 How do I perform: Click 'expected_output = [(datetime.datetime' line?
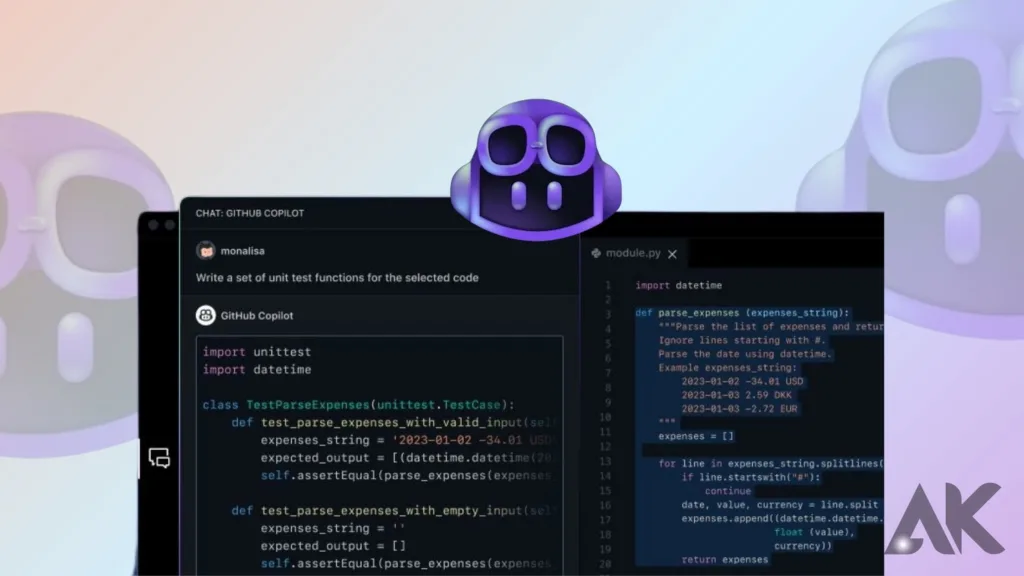[x=406, y=458]
